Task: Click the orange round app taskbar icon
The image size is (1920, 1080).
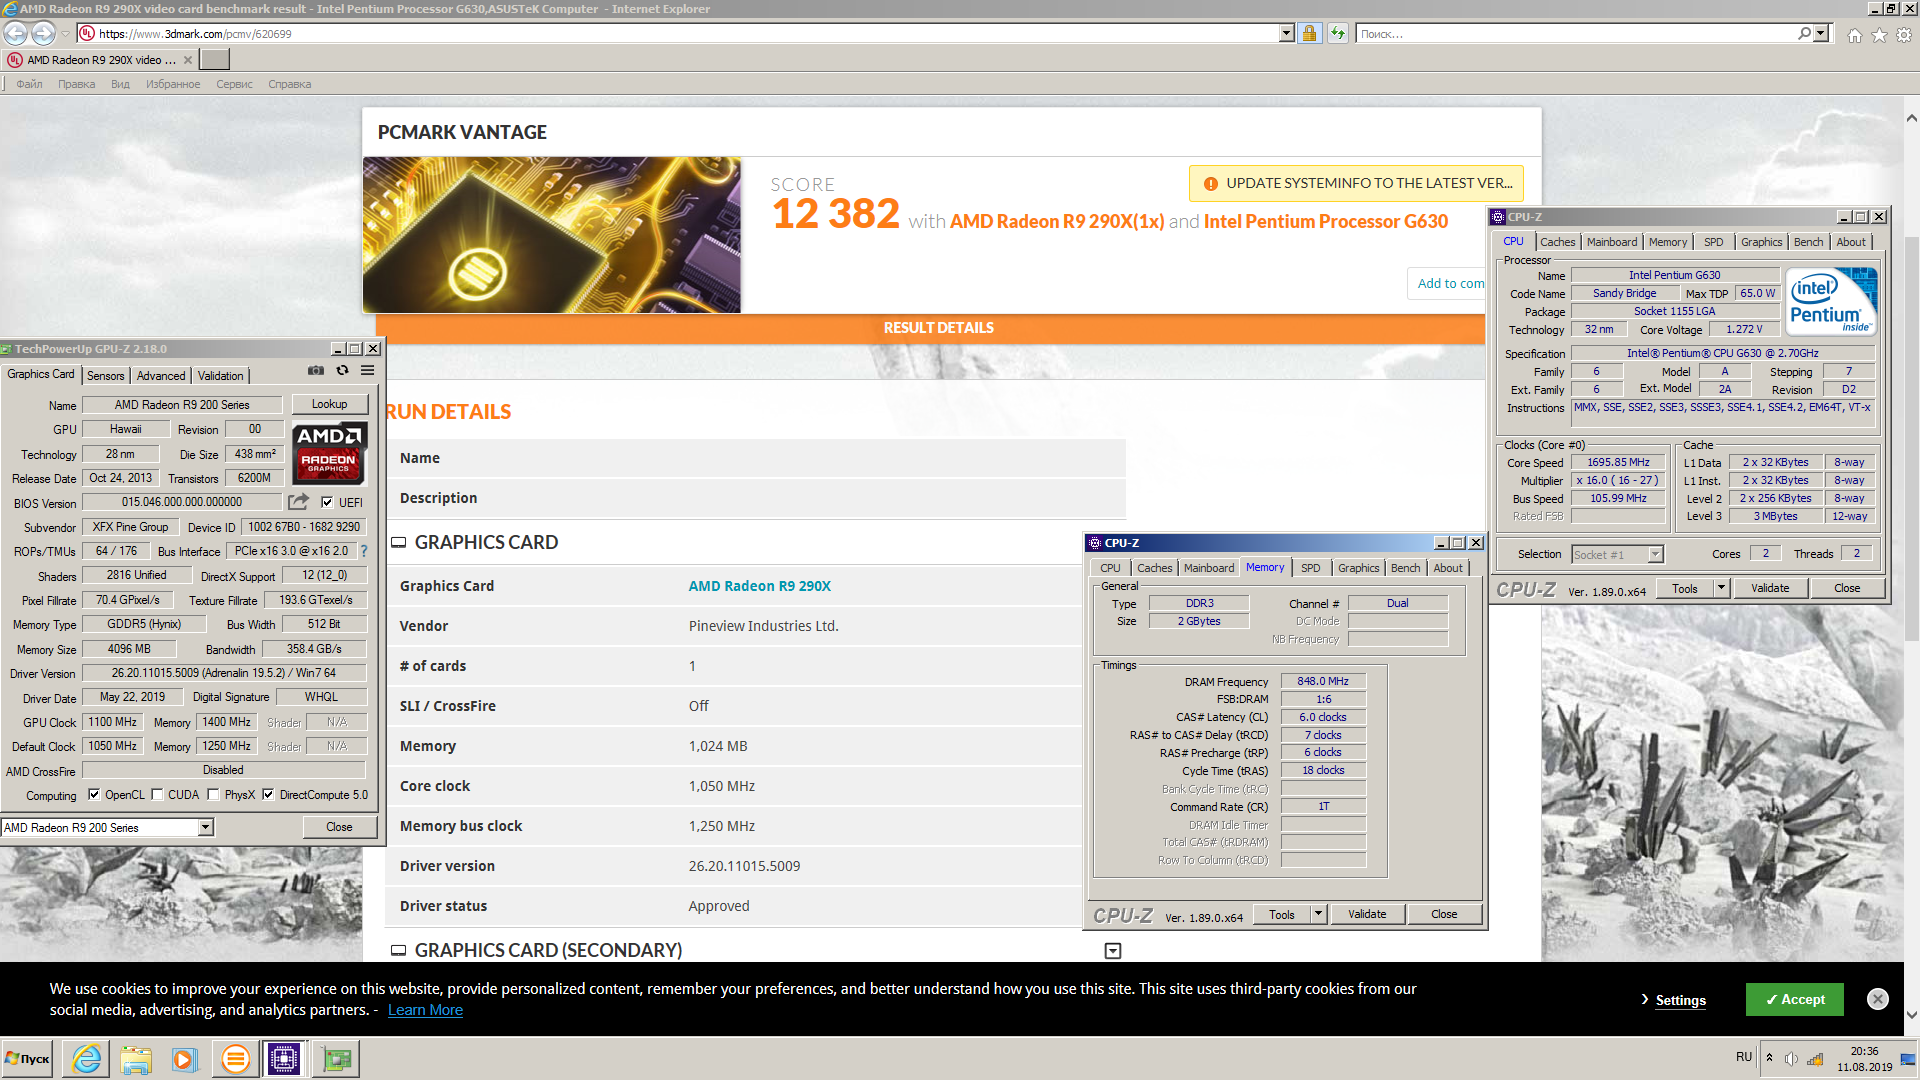Action: coord(235,1058)
